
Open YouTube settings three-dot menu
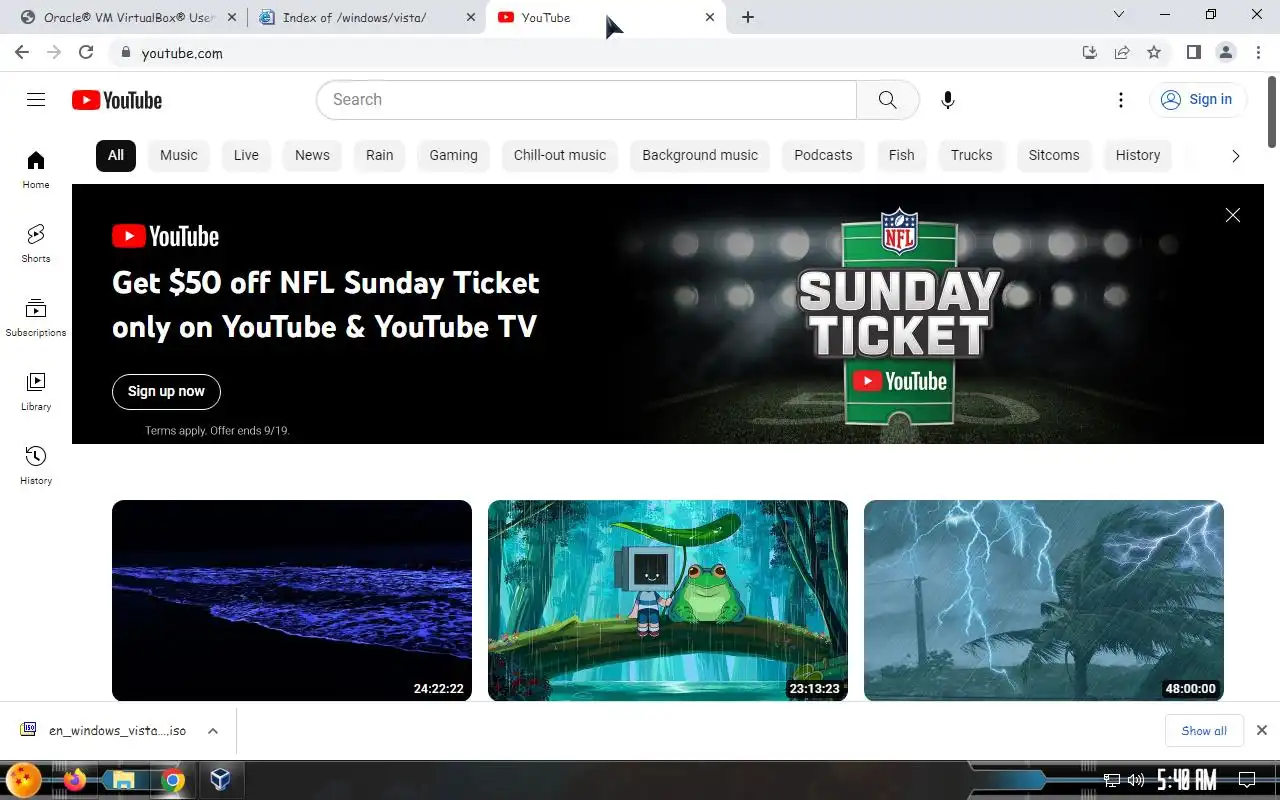point(1121,100)
